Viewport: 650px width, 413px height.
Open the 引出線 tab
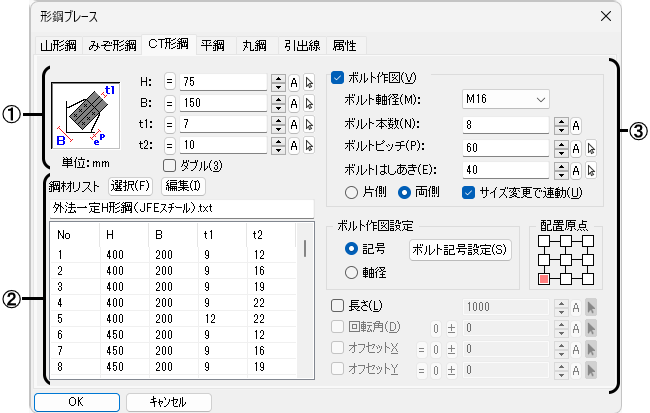[303, 45]
